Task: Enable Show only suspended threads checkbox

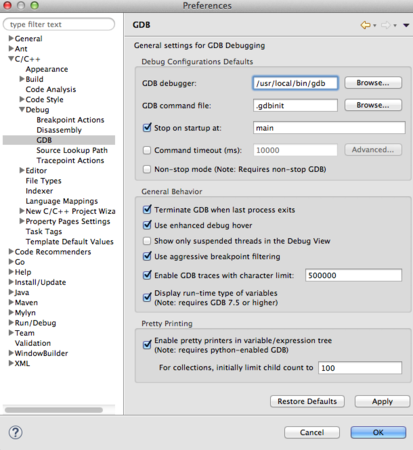Action: 147,241
